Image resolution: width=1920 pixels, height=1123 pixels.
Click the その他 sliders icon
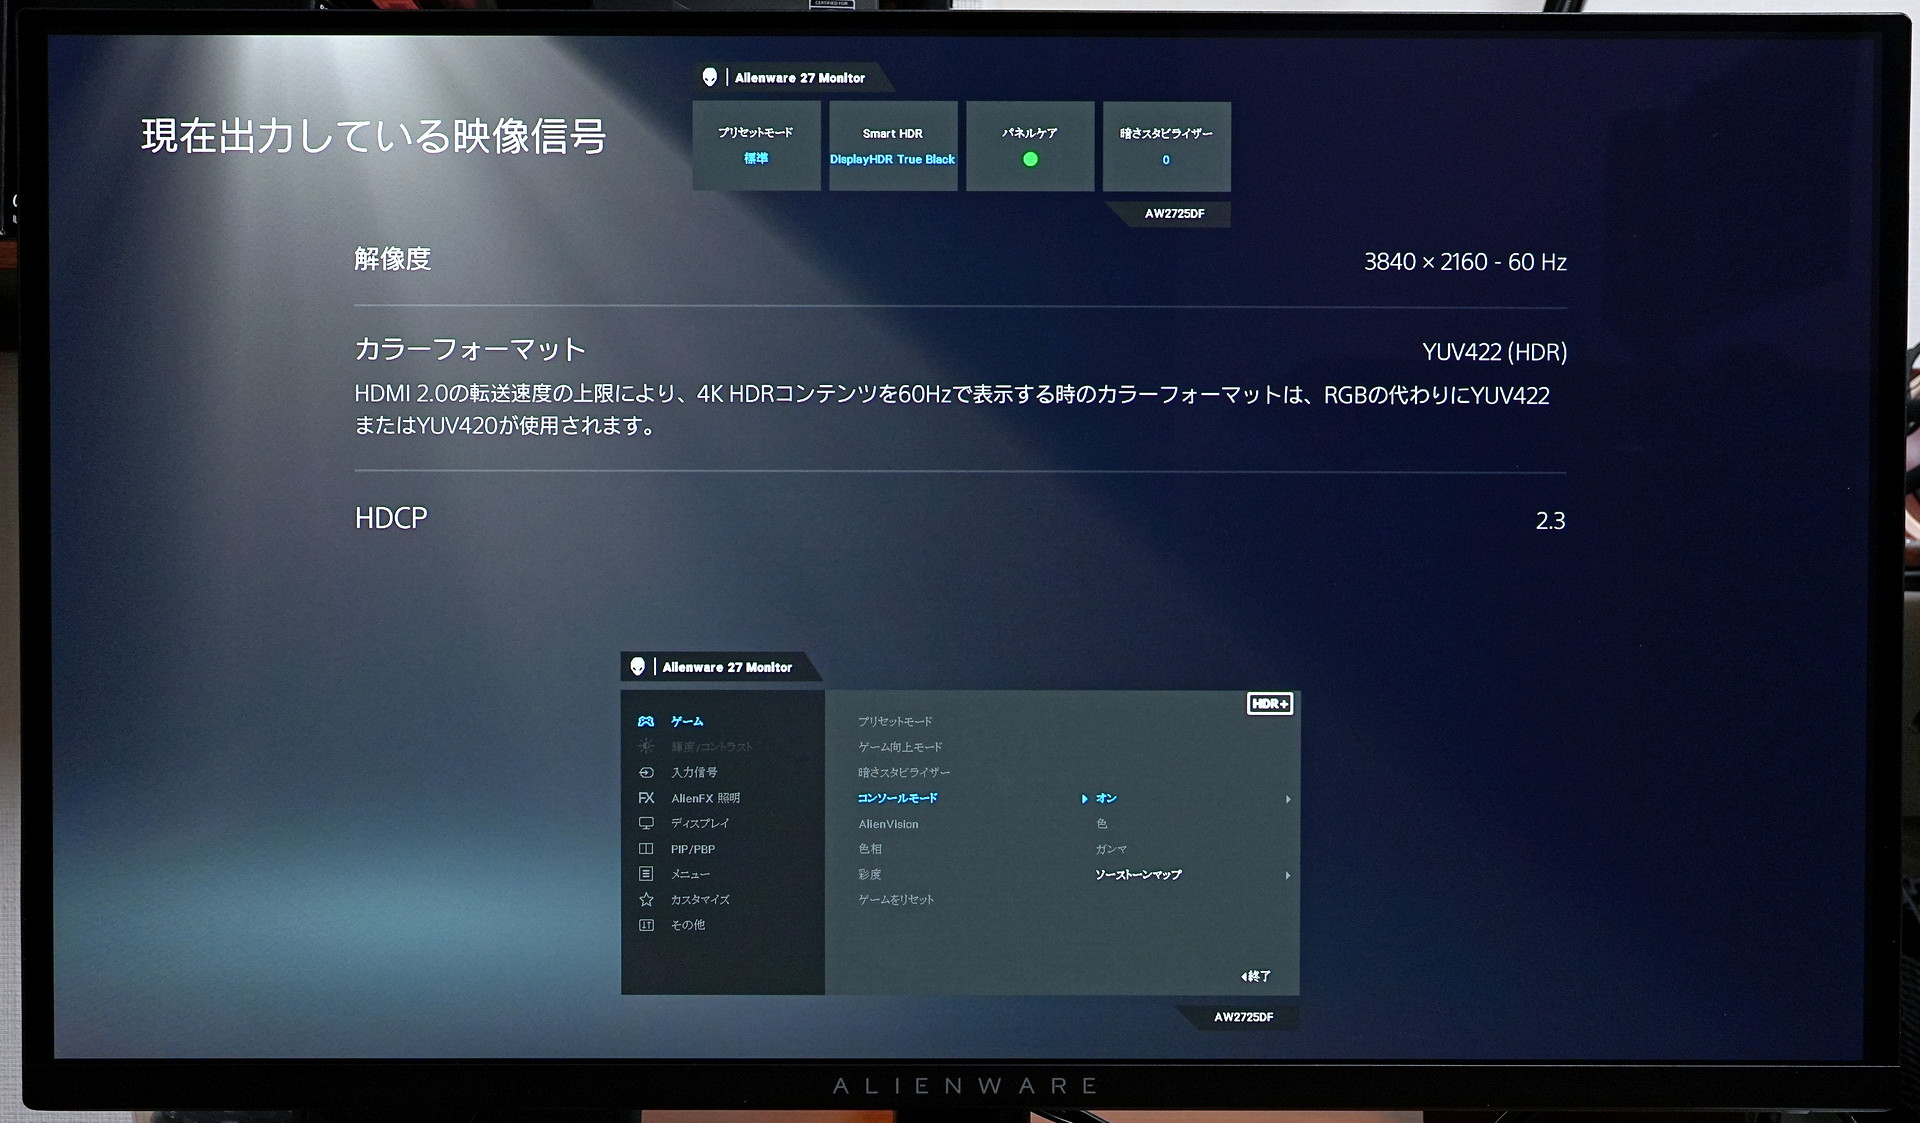coord(646,925)
